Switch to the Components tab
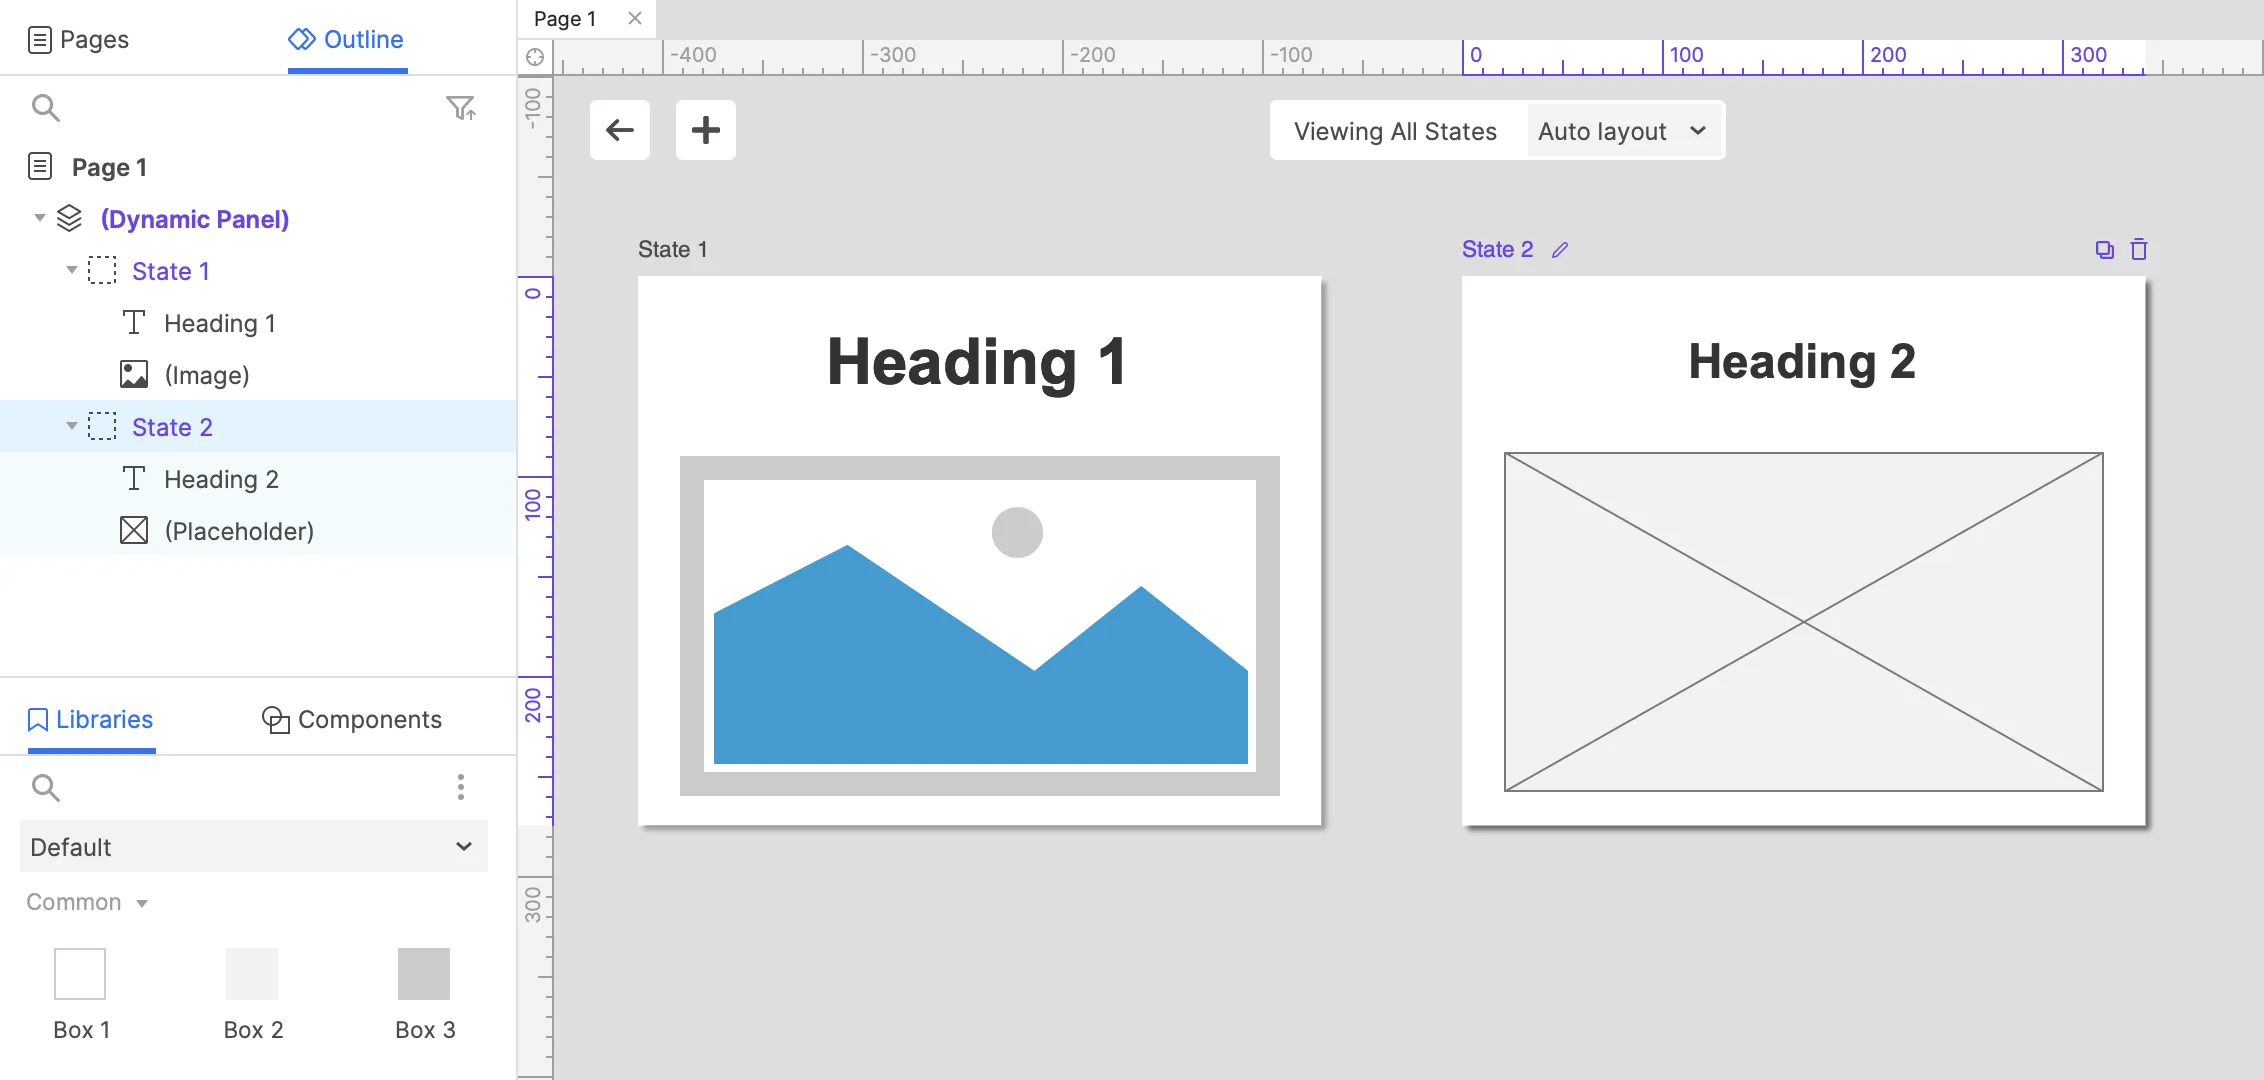Screen dimensions: 2264x1080 (352, 719)
